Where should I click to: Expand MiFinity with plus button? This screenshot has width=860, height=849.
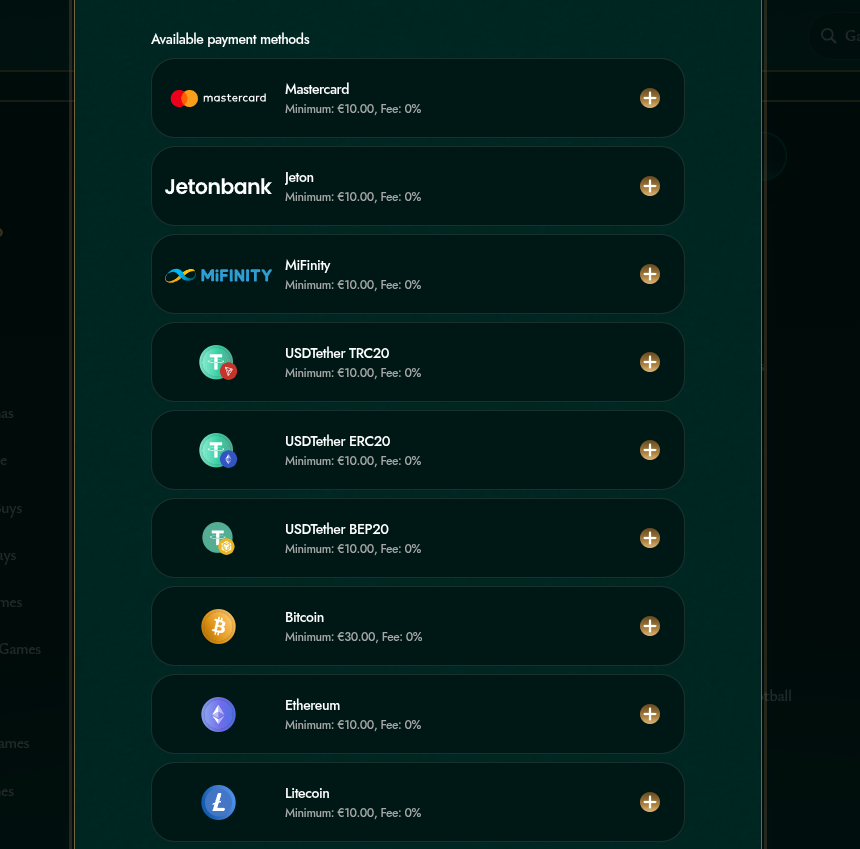point(650,274)
